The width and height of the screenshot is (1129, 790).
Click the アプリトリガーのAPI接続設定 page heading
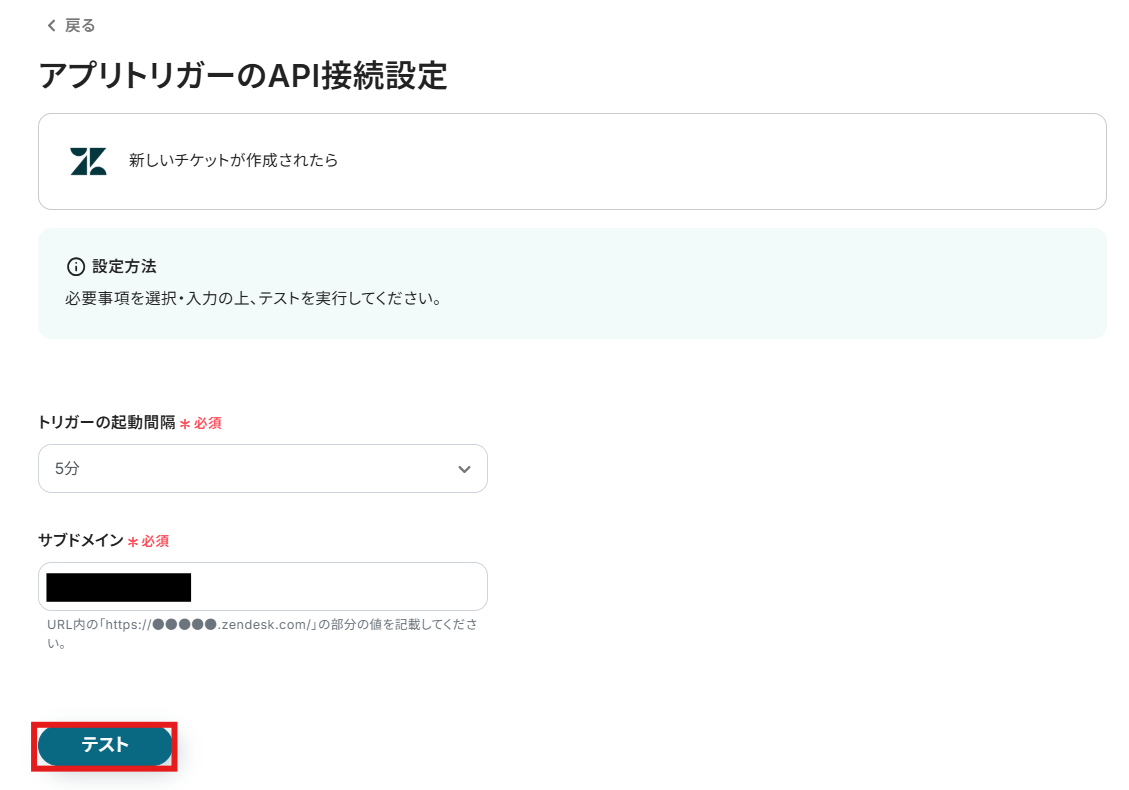[x=242, y=76]
